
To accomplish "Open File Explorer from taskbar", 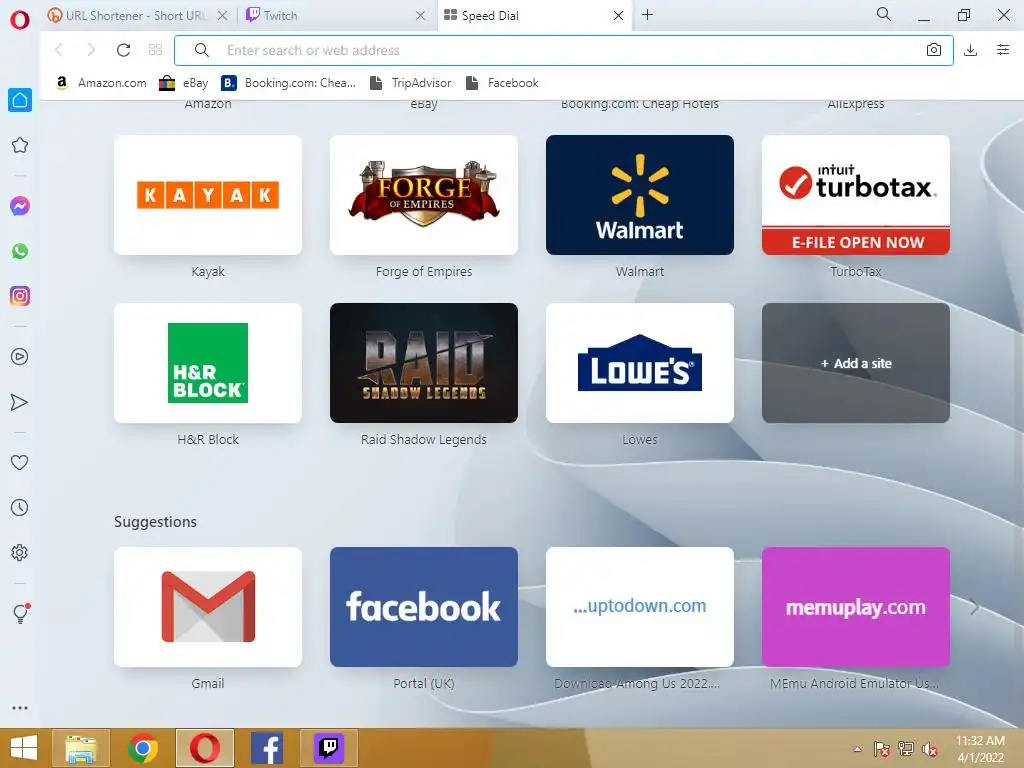I will coord(81,748).
